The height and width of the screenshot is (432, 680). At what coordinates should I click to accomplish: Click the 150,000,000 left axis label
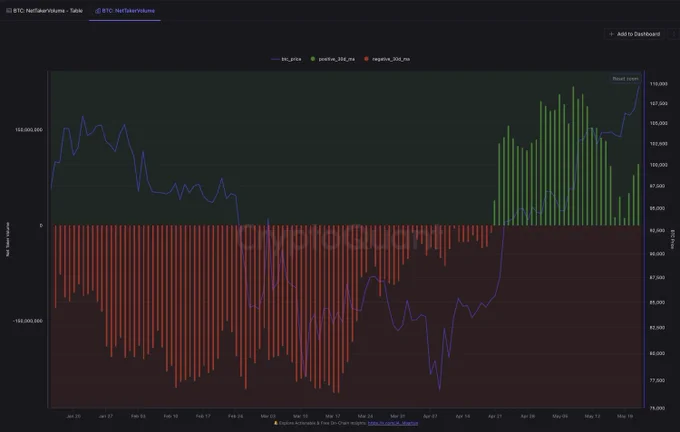tap(29, 130)
